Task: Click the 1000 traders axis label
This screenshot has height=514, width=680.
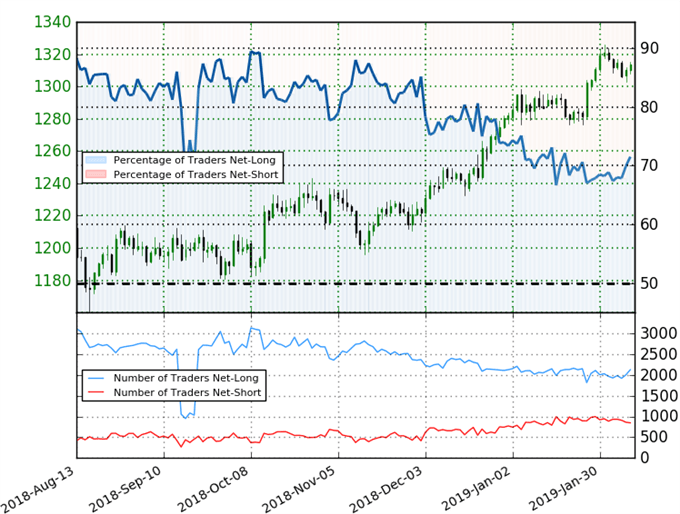Action: [659, 416]
